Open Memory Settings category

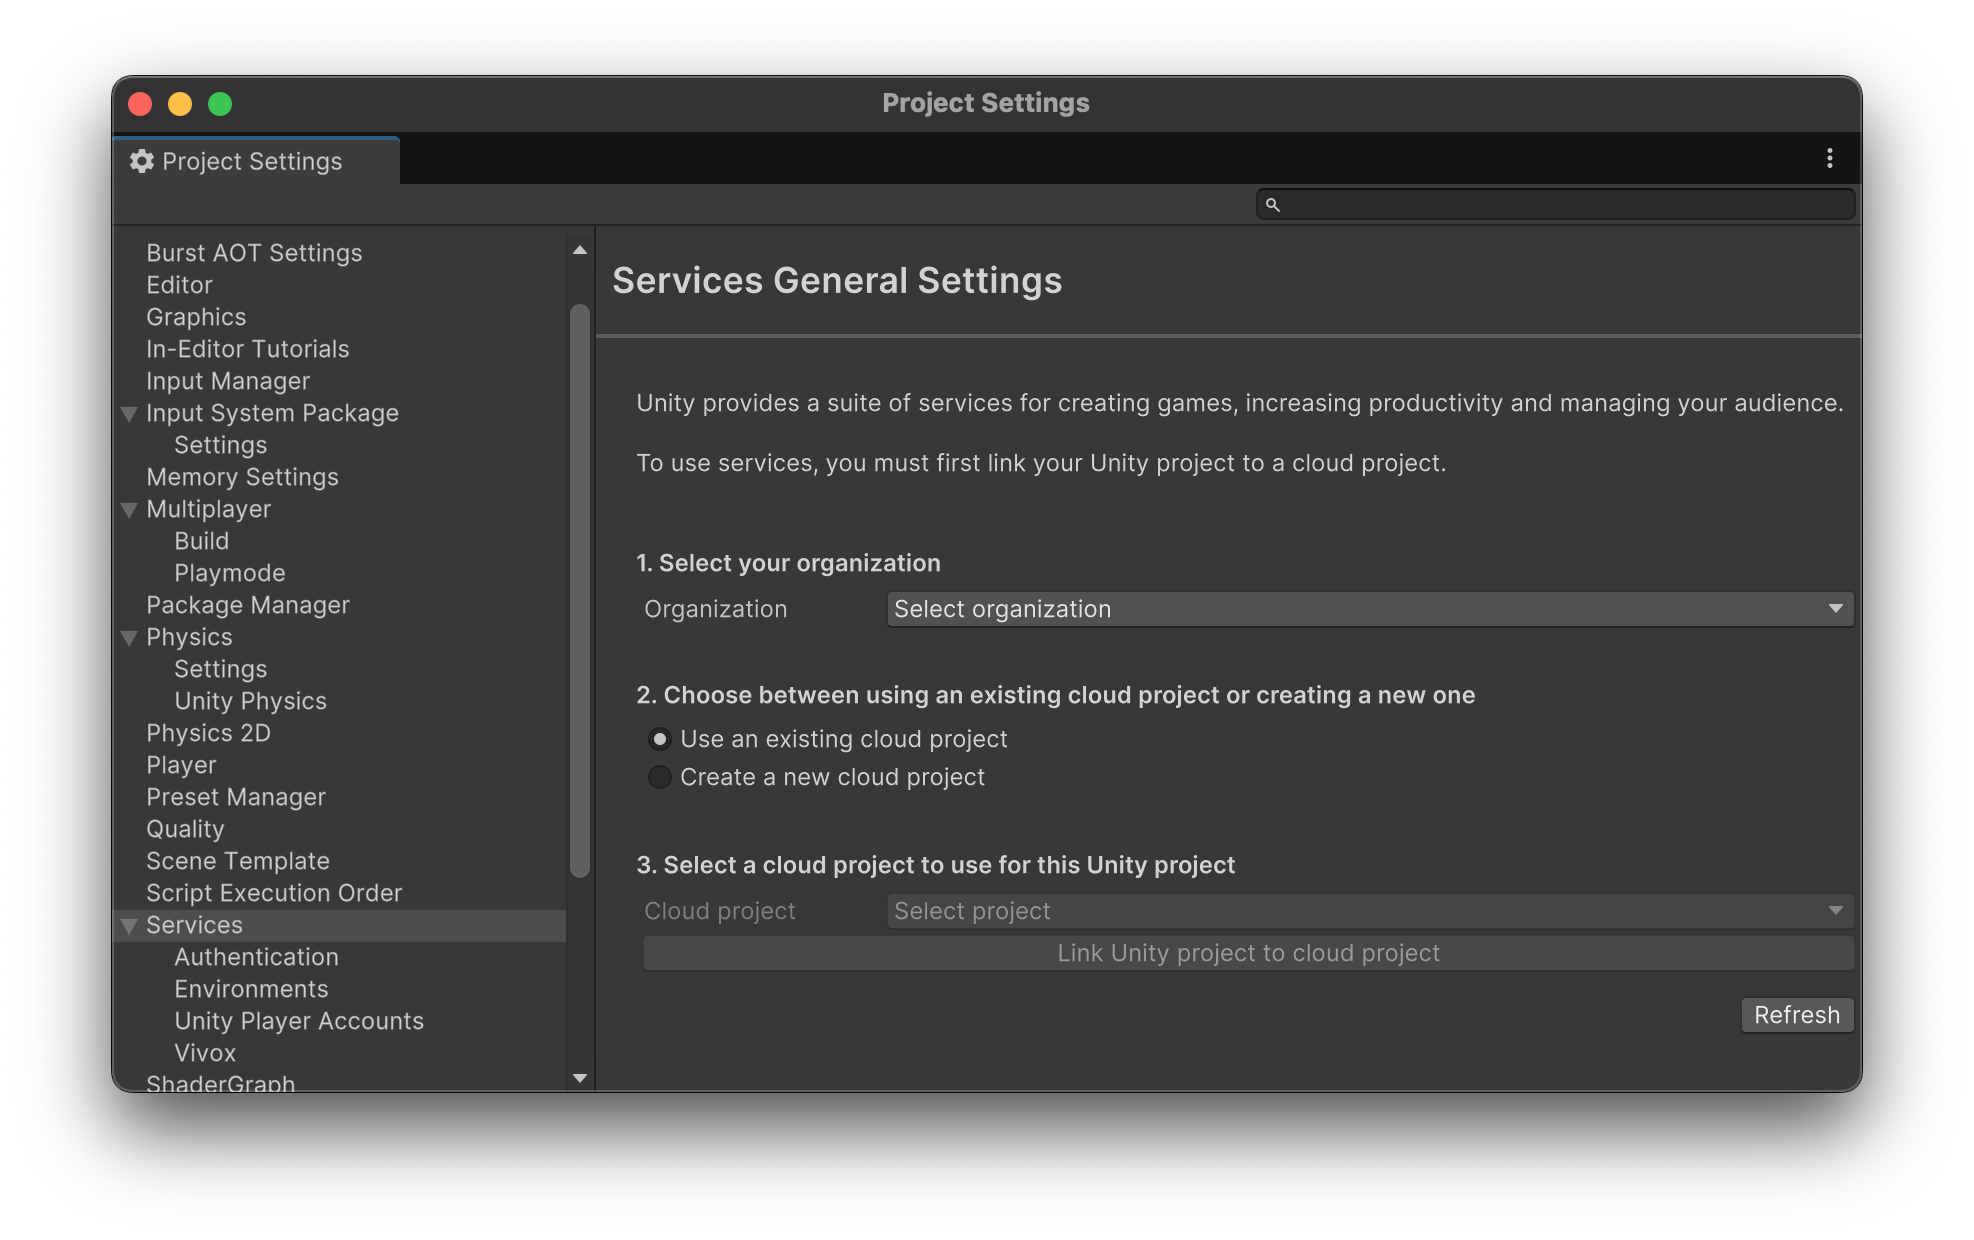242,477
